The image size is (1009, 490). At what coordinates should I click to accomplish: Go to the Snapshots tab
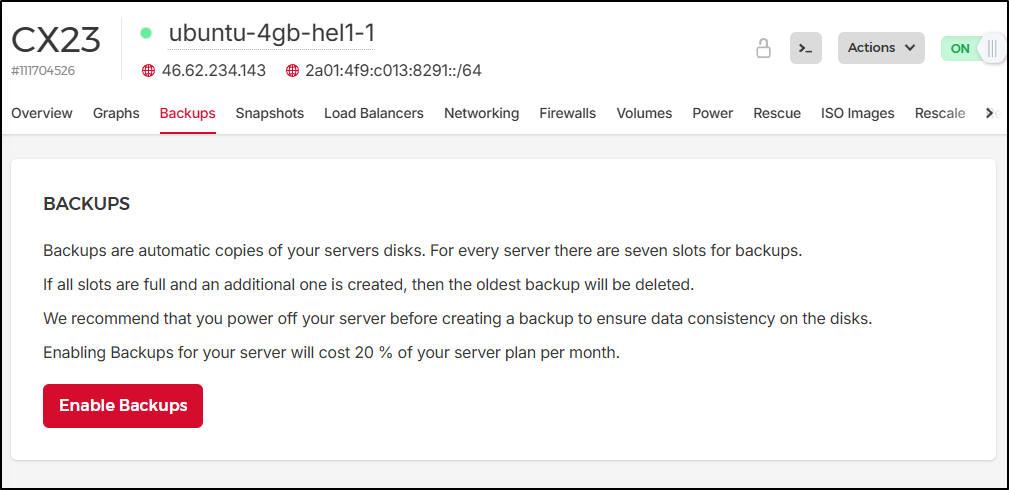[x=270, y=113]
